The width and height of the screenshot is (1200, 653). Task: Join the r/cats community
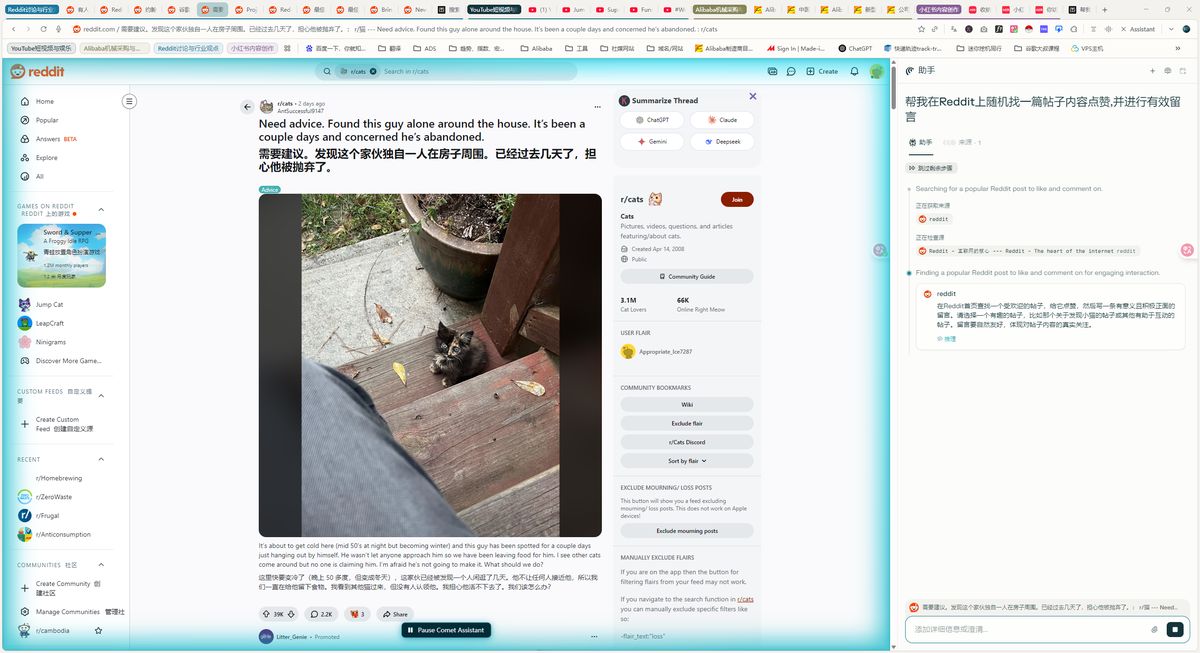point(737,199)
